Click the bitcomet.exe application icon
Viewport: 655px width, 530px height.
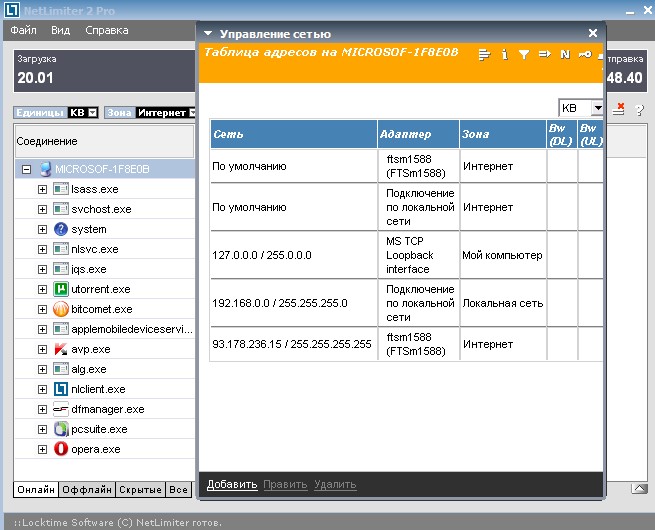pyautogui.click(x=61, y=309)
